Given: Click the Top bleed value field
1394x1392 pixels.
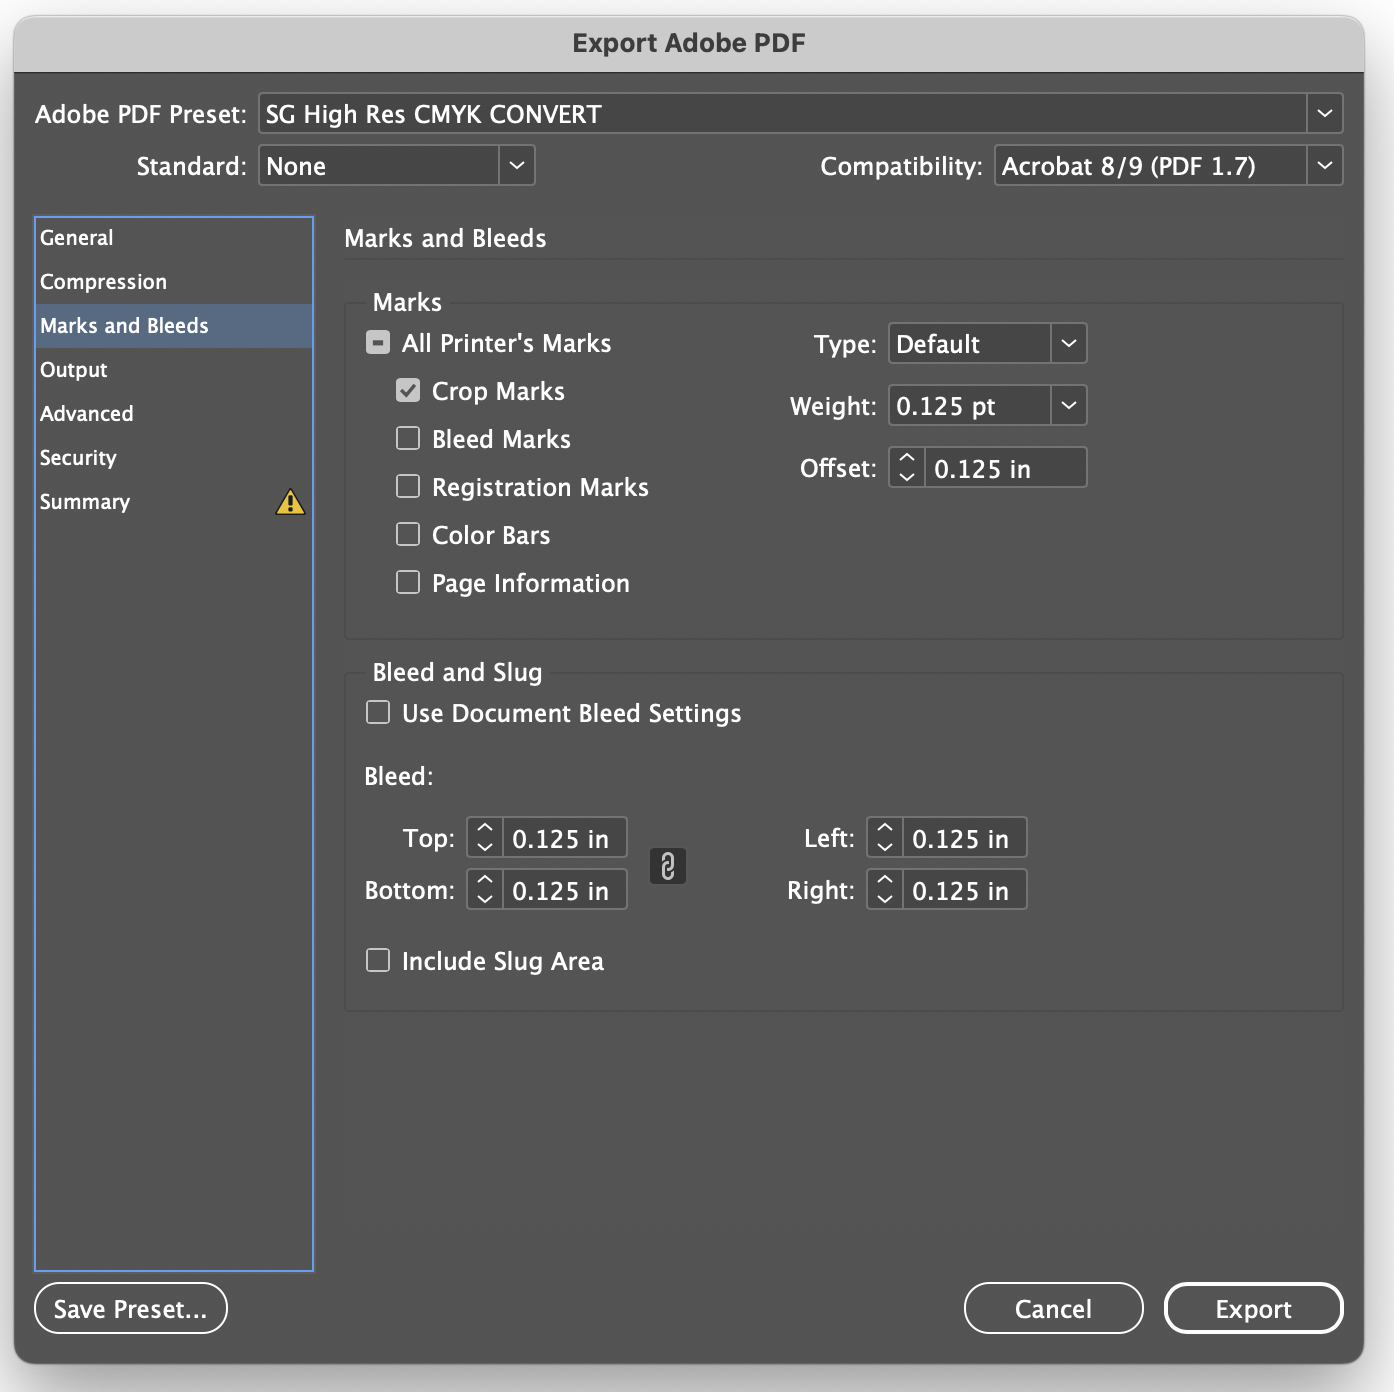Looking at the screenshot, I should [565, 838].
